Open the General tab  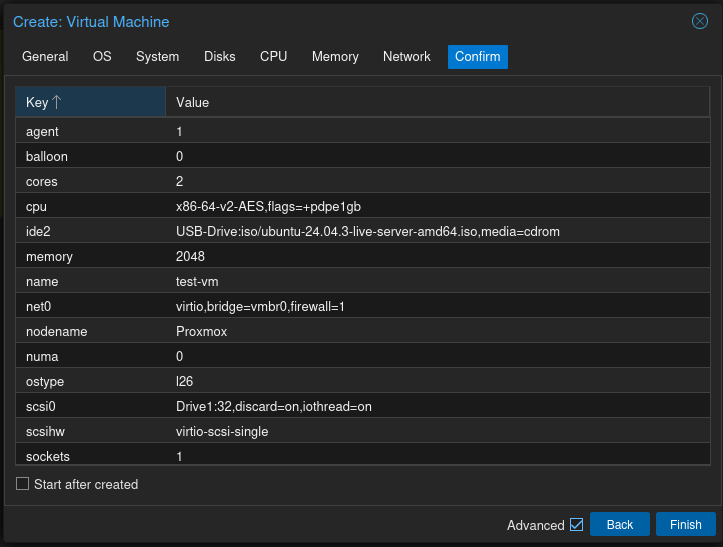(45, 57)
